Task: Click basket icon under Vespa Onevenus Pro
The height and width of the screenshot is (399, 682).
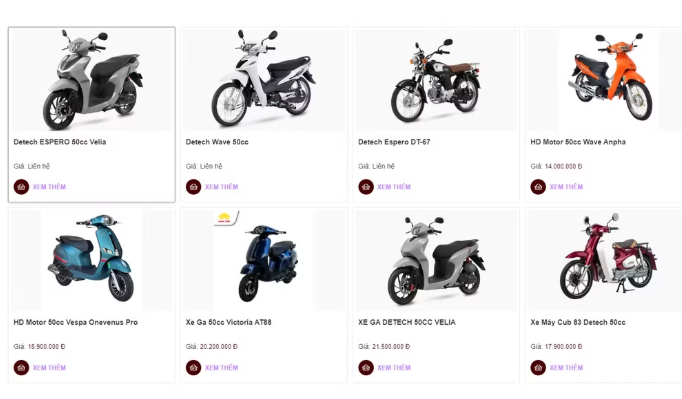Action: point(21,367)
